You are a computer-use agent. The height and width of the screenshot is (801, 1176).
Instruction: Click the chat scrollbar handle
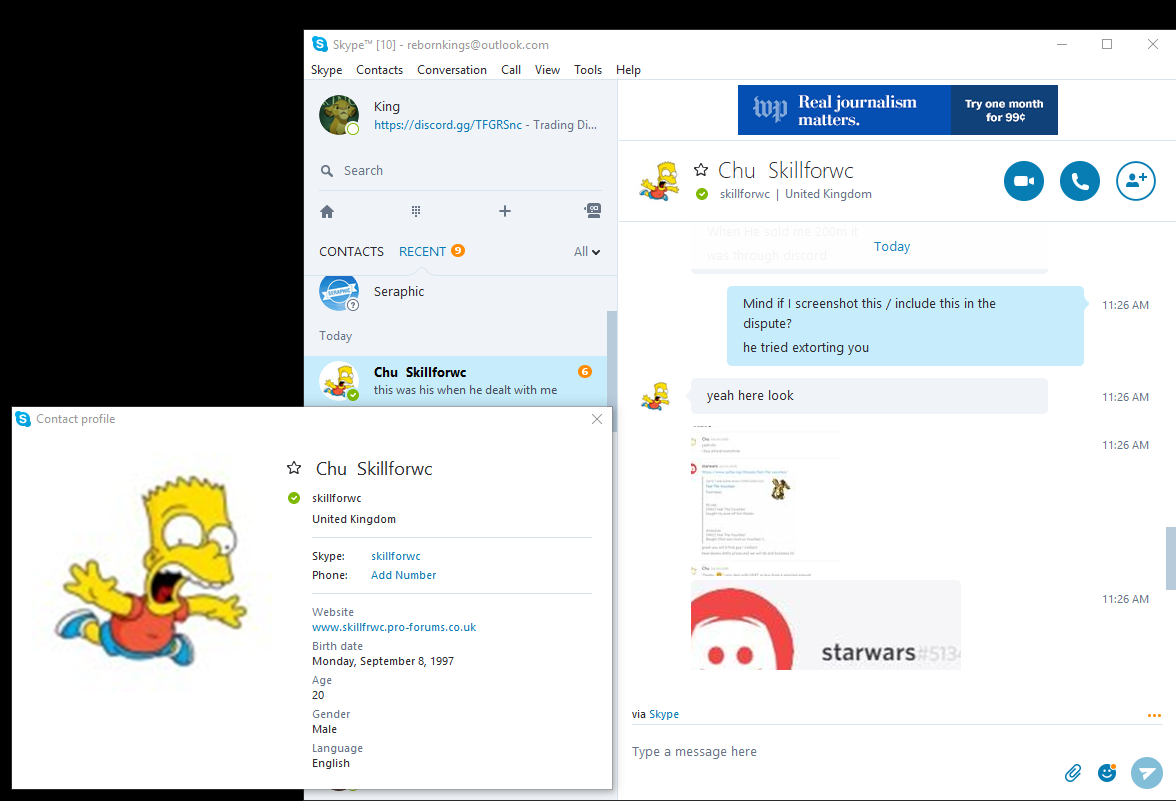pyautogui.click(x=1170, y=558)
